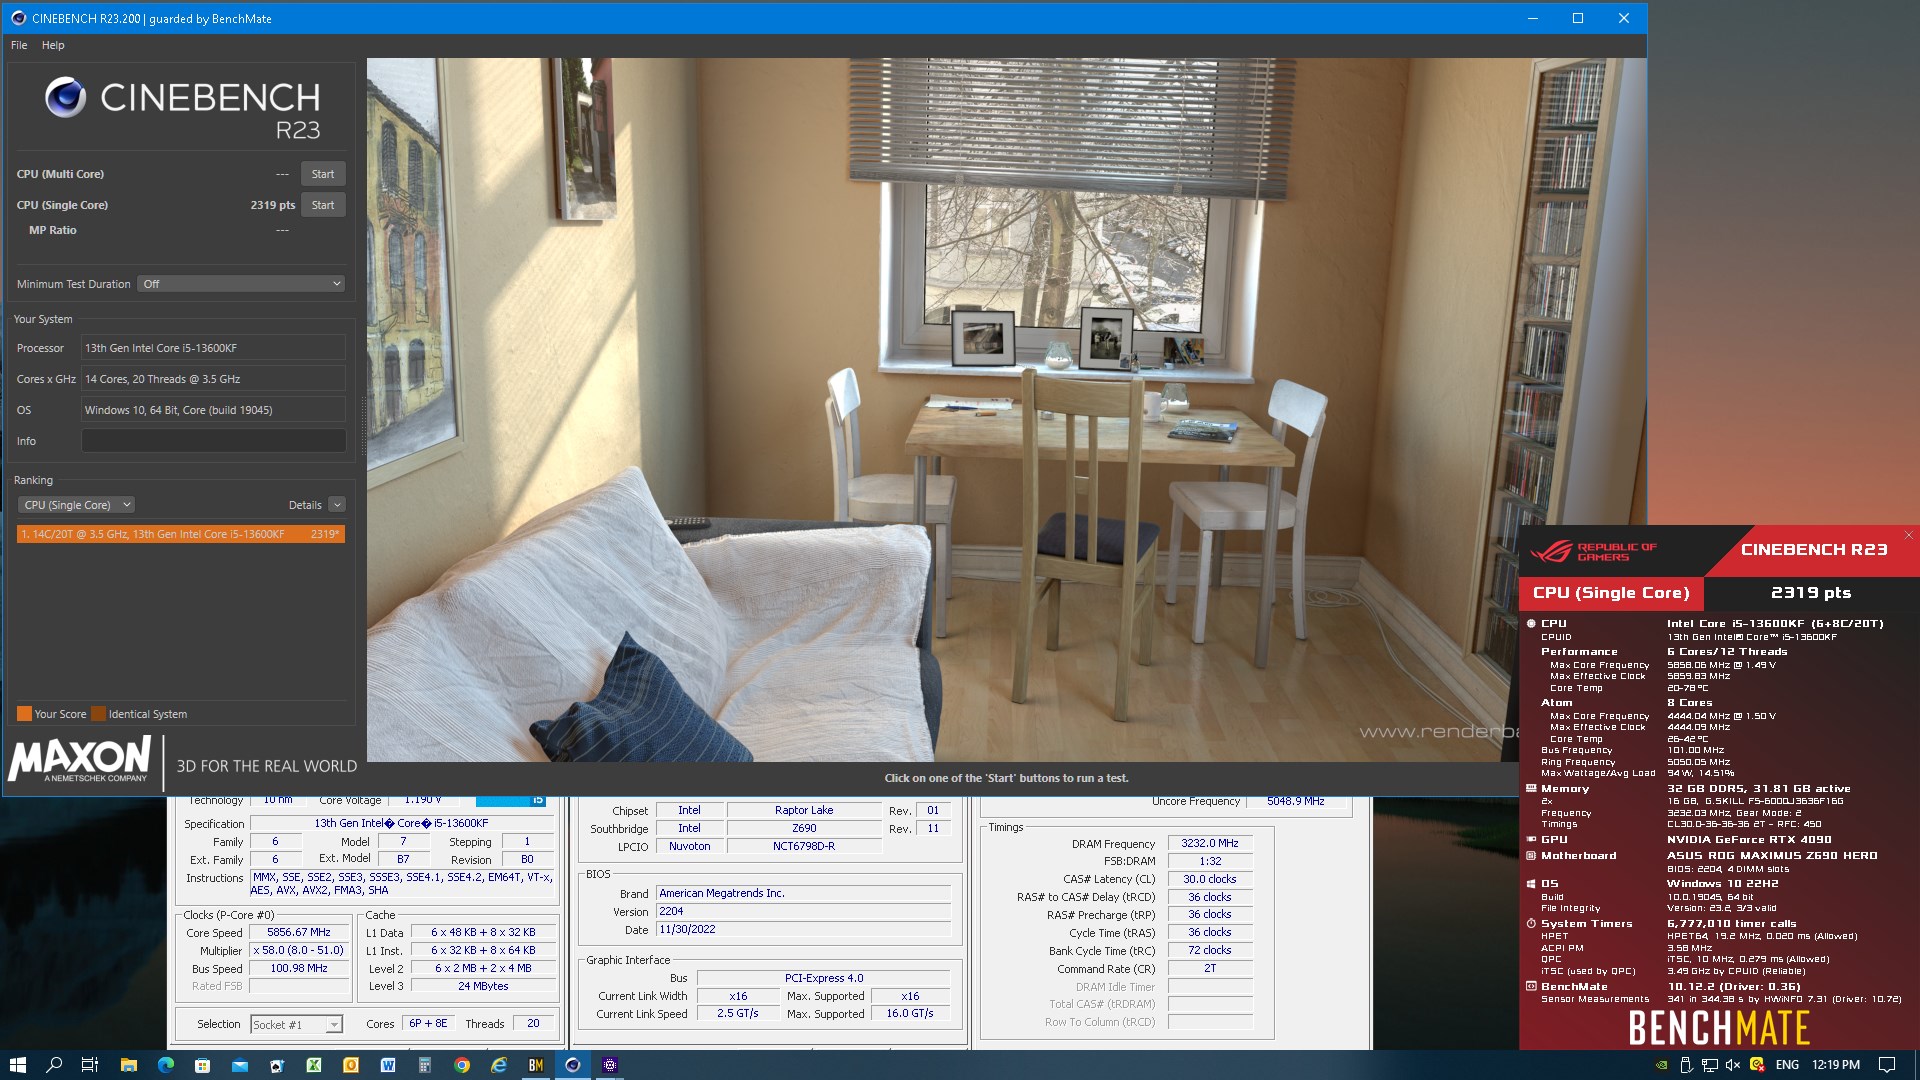The height and width of the screenshot is (1080, 1920).
Task: Open Solitaire cards icon in taskbar
Action: click(x=277, y=1065)
